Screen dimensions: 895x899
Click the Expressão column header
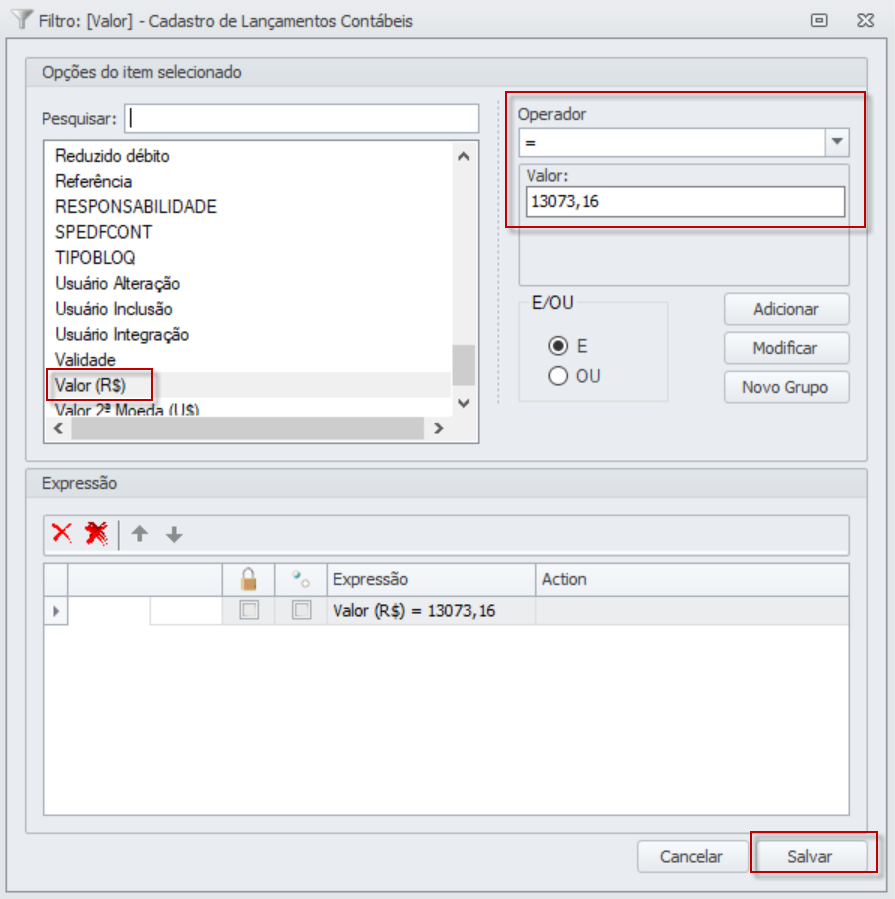click(431, 579)
